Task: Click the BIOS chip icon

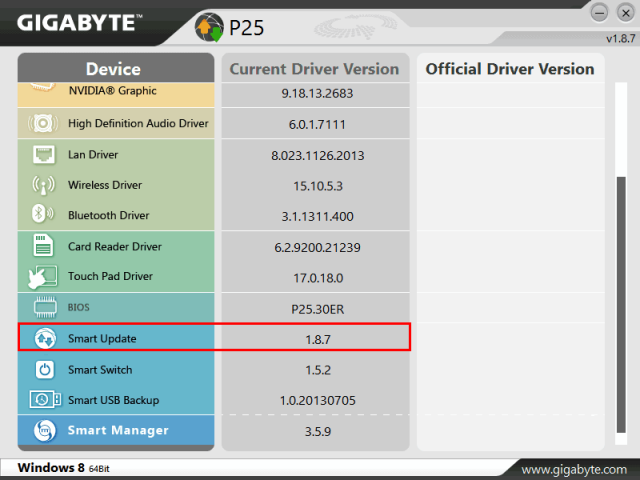Action: click(45, 307)
